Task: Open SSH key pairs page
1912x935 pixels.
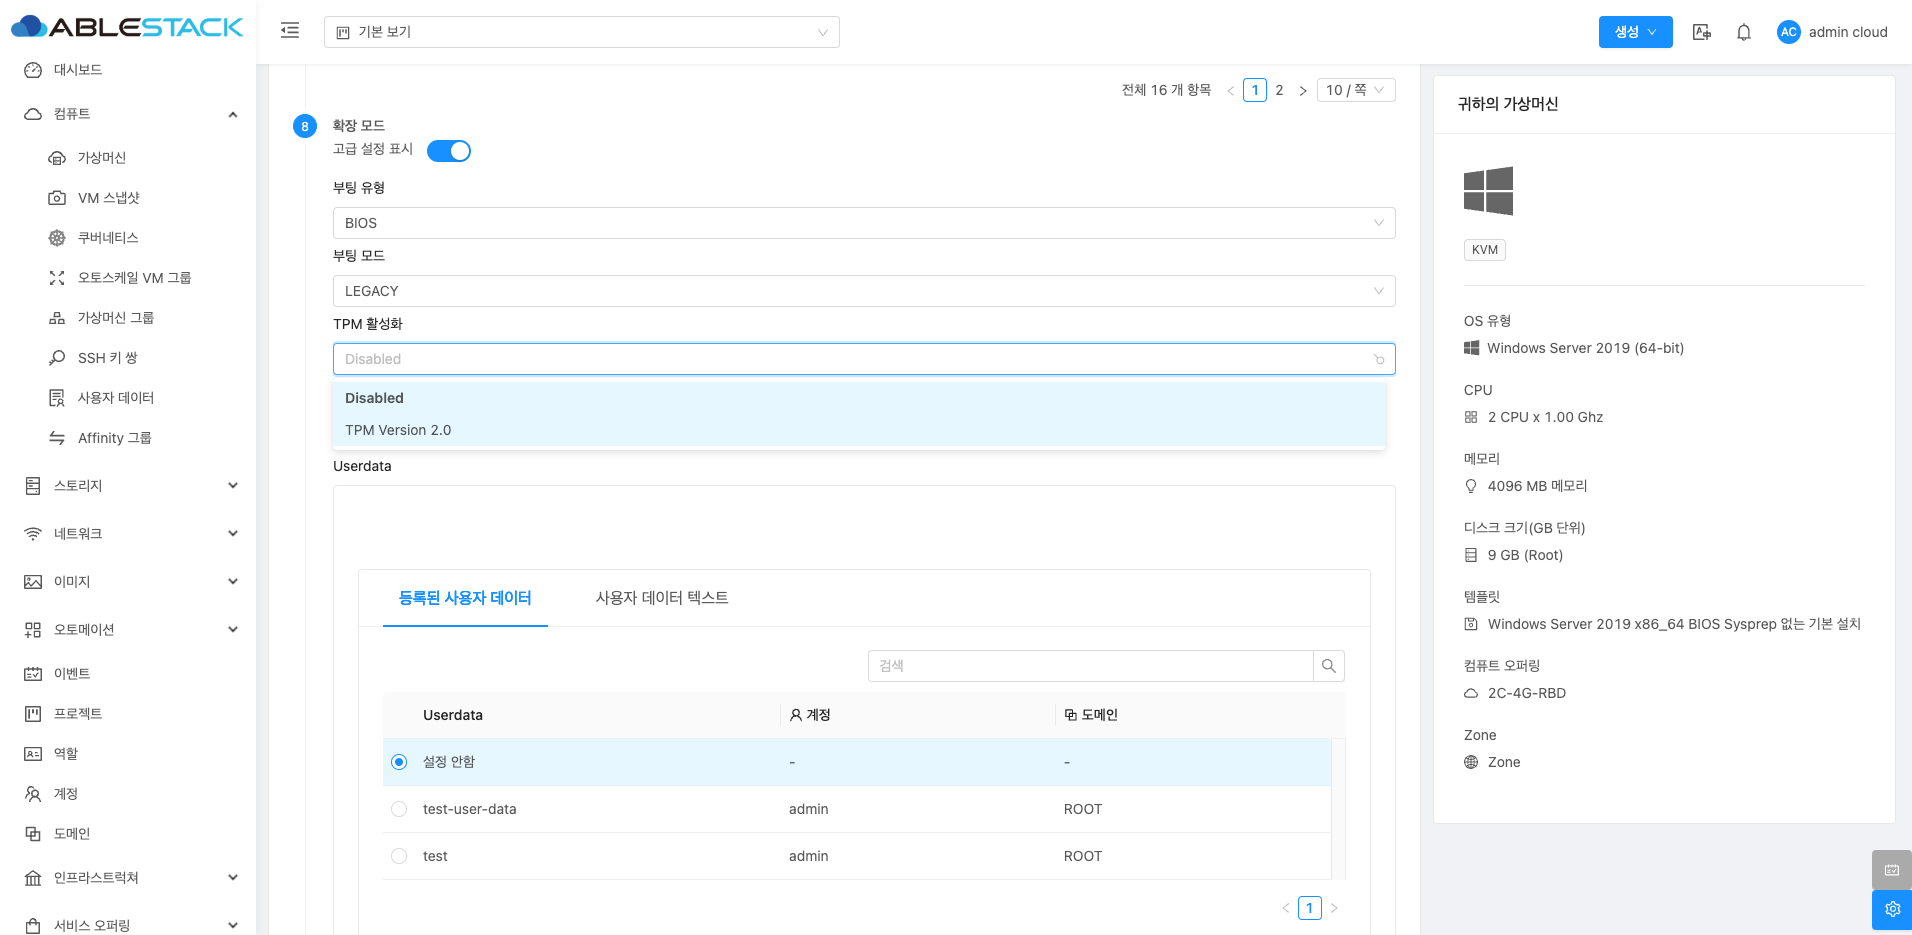Action: [x=107, y=358]
